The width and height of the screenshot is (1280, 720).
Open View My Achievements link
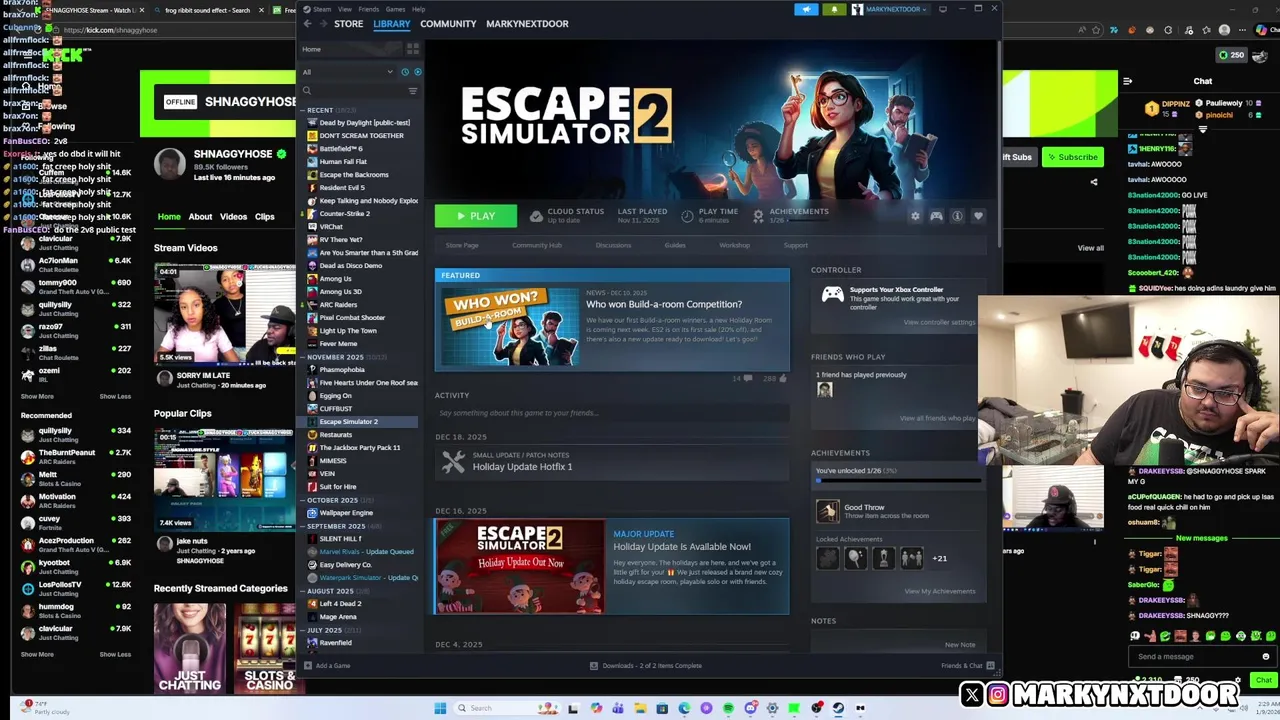(x=939, y=591)
